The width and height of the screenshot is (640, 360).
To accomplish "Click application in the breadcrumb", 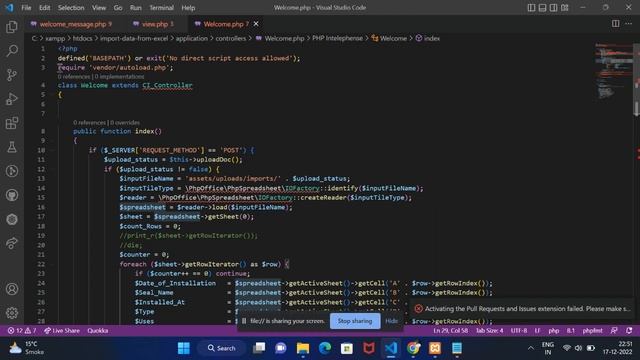I will 191,38.
